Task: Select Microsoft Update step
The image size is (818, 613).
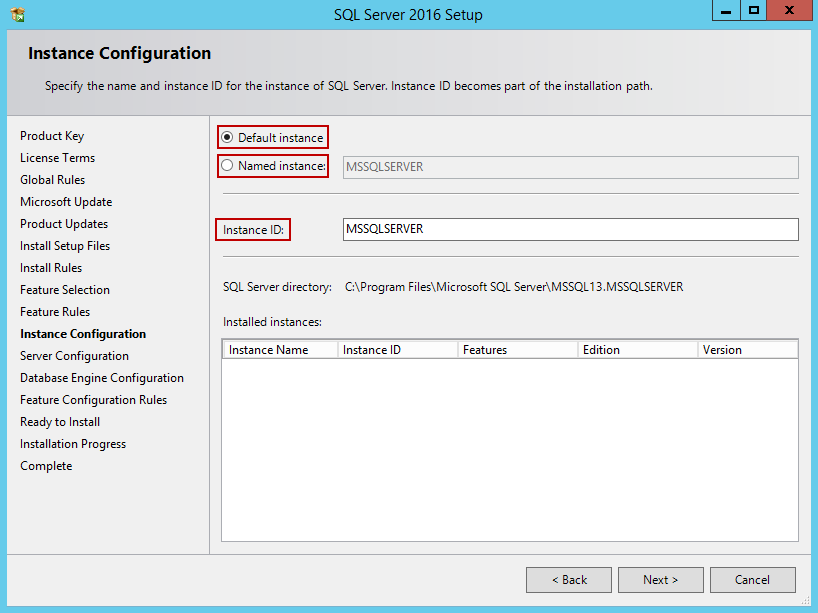Action: (x=66, y=201)
